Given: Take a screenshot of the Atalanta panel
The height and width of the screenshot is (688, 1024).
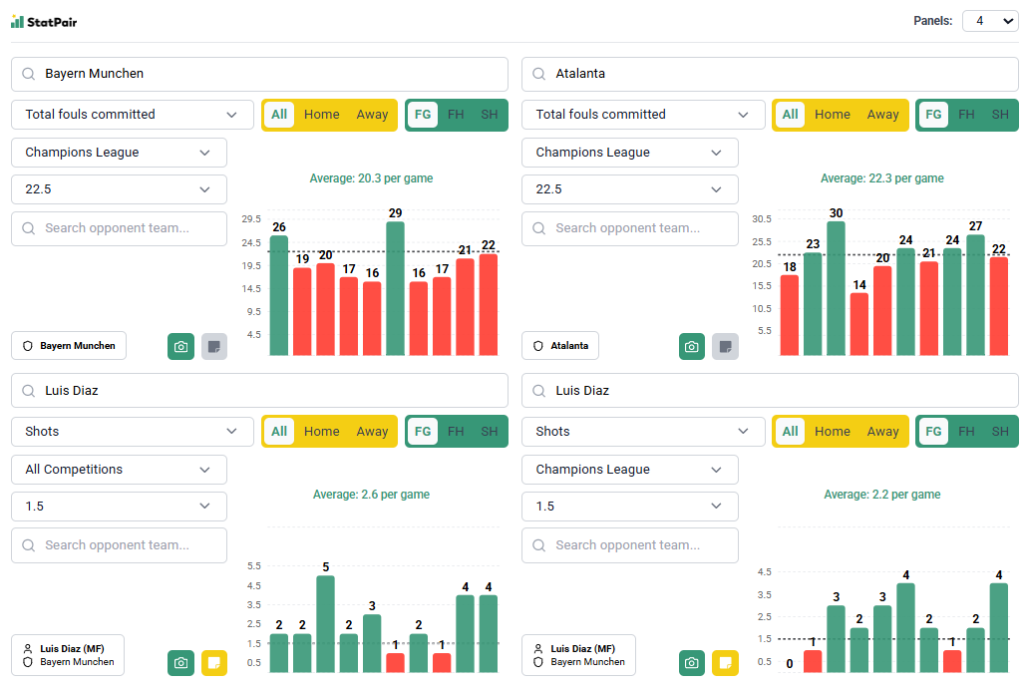Looking at the screenshot, I should pyautogui.click(x=692, y=346).
